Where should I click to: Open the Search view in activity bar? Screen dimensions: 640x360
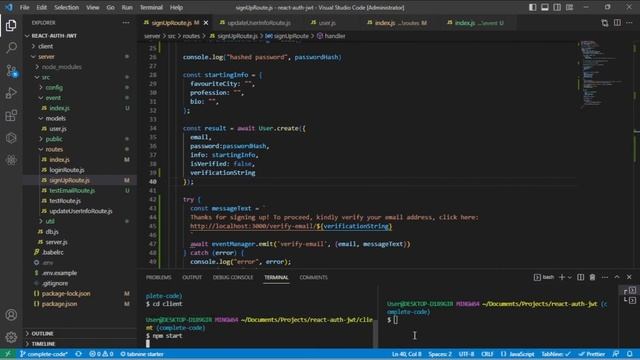tap(11, 48)
